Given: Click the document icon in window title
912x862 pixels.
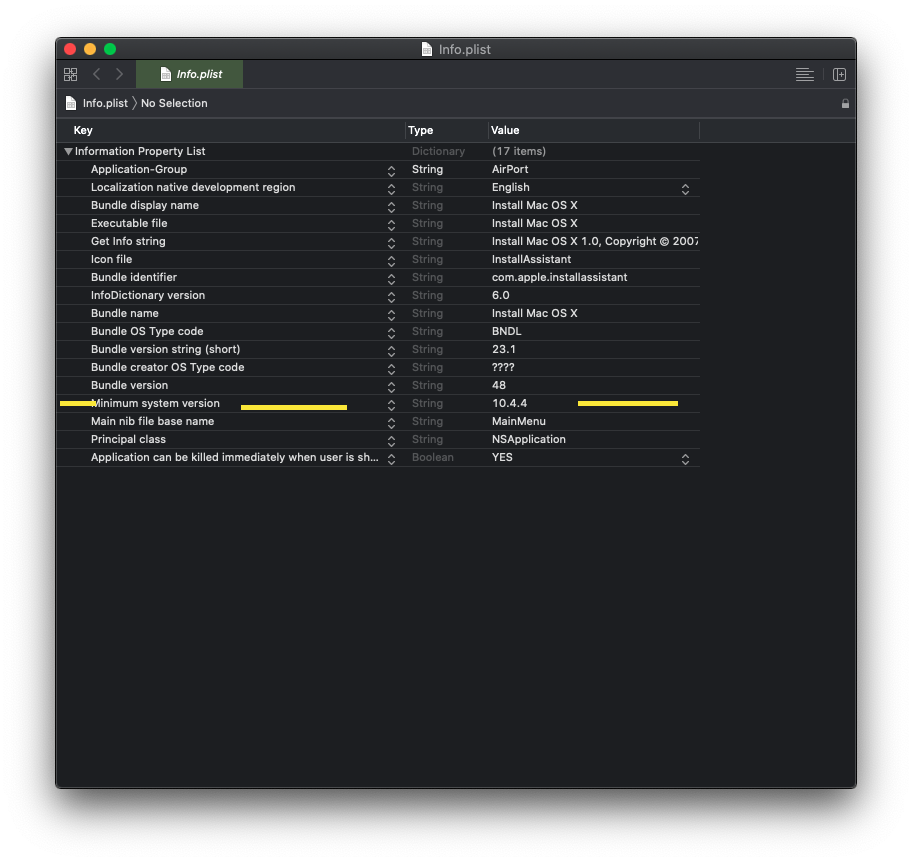Looking at the screenshot, I should point(427,49).
